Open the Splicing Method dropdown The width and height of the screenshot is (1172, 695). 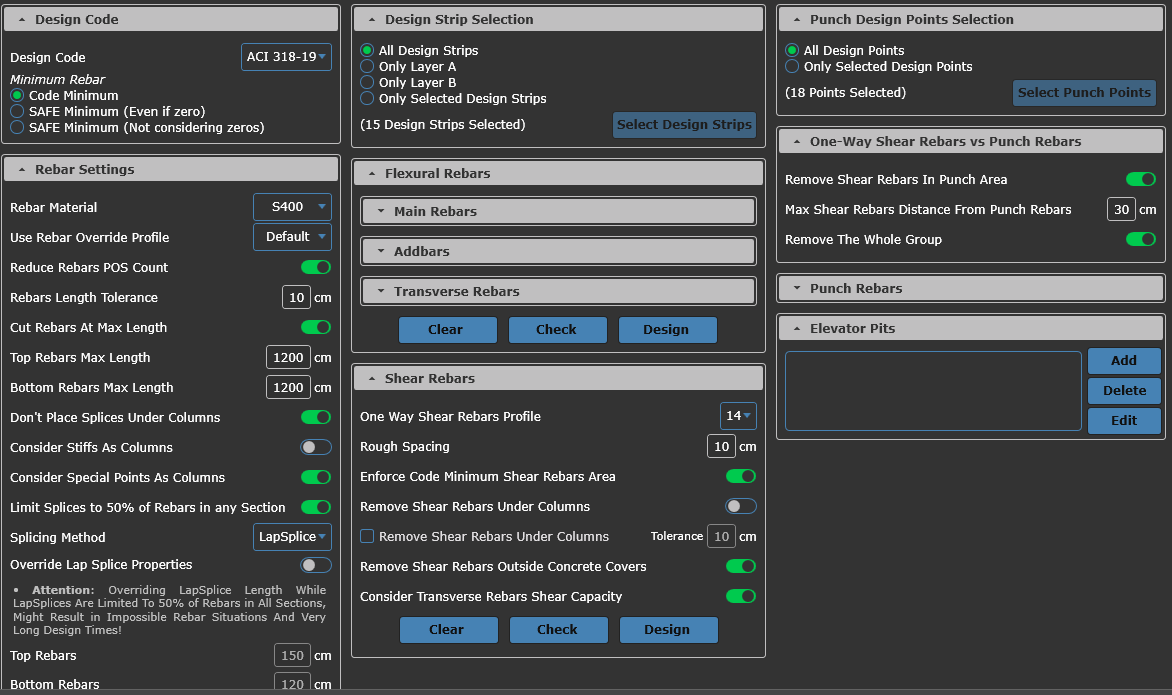tap(292, 537)
